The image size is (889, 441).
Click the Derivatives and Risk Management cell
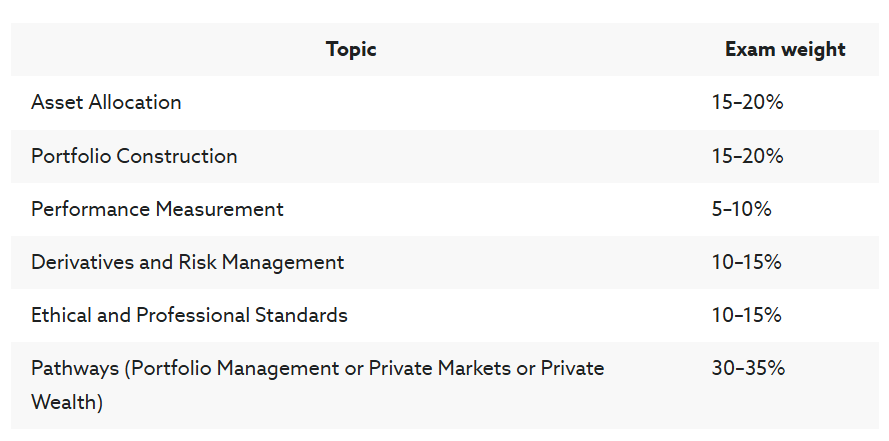(187, 262)
